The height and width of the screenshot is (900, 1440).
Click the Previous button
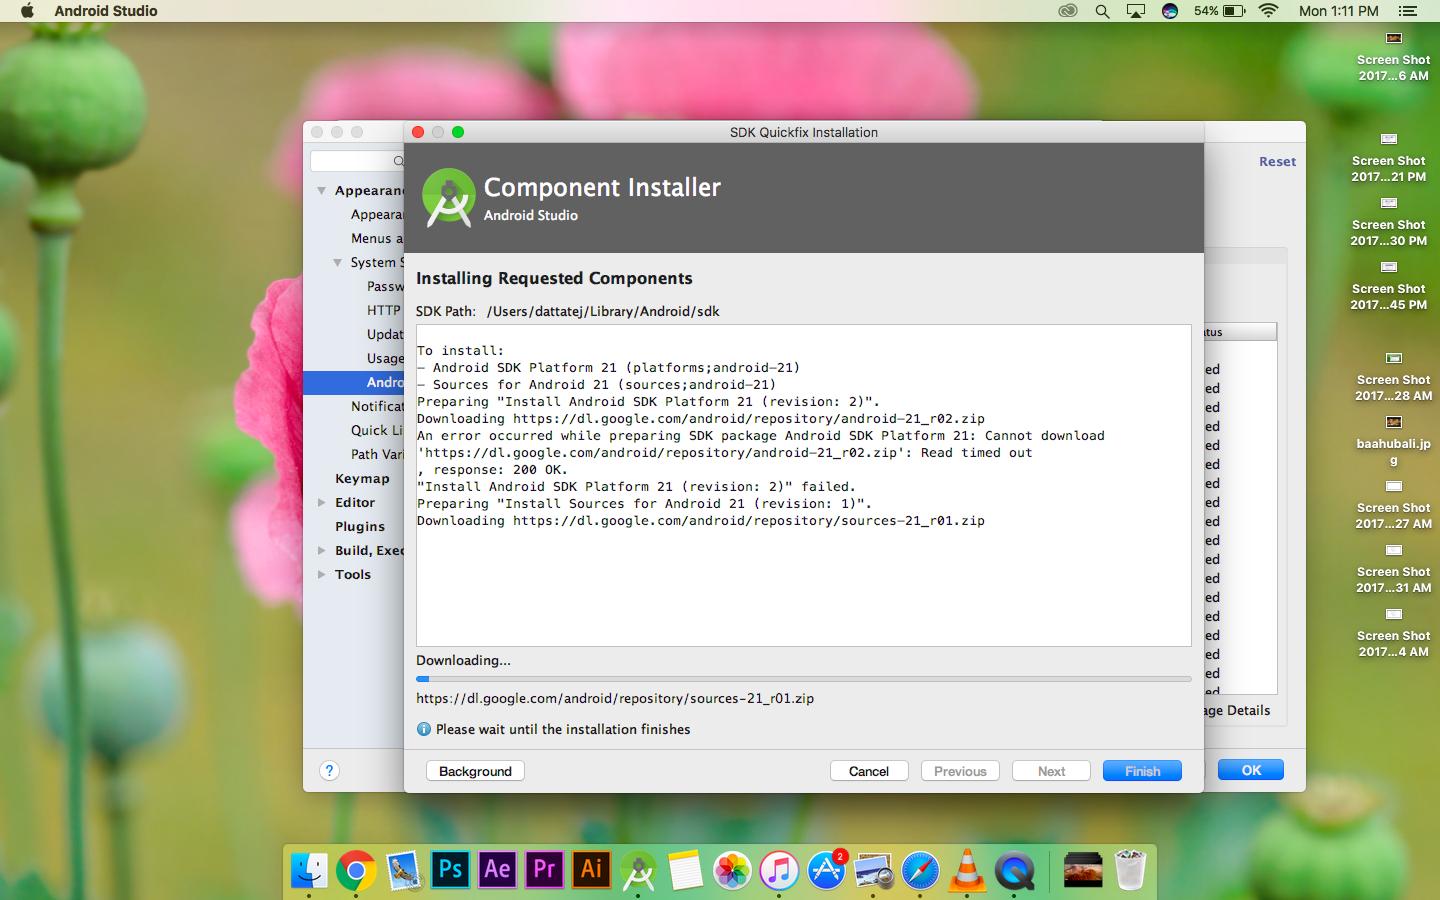click(x=960, y=771)
